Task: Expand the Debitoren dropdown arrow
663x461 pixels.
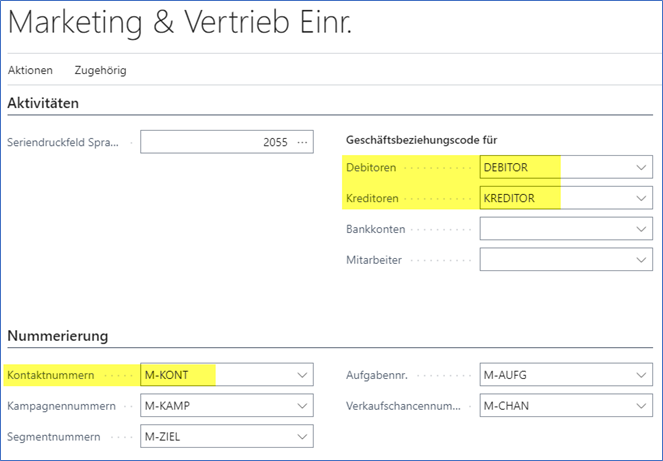Action: 641,168
